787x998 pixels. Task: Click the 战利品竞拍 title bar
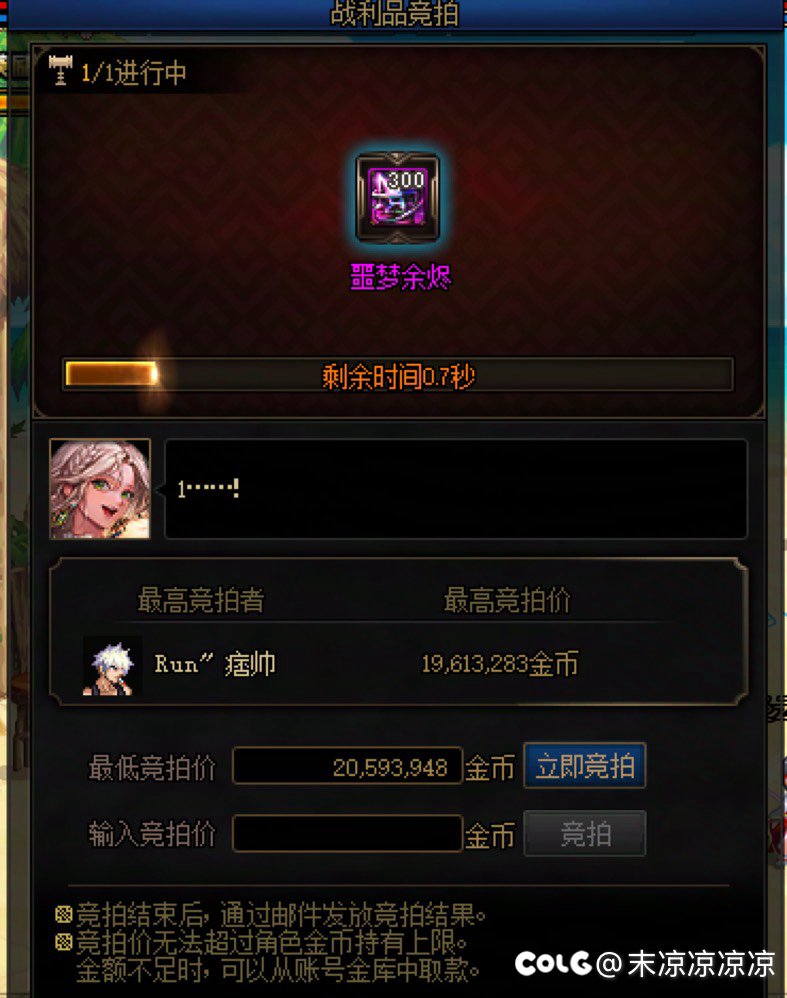[395, 13]
